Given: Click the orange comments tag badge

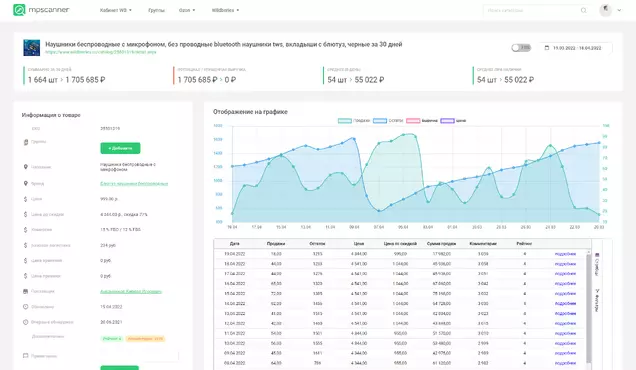Looking at the screenshot, I should (145, 338).
